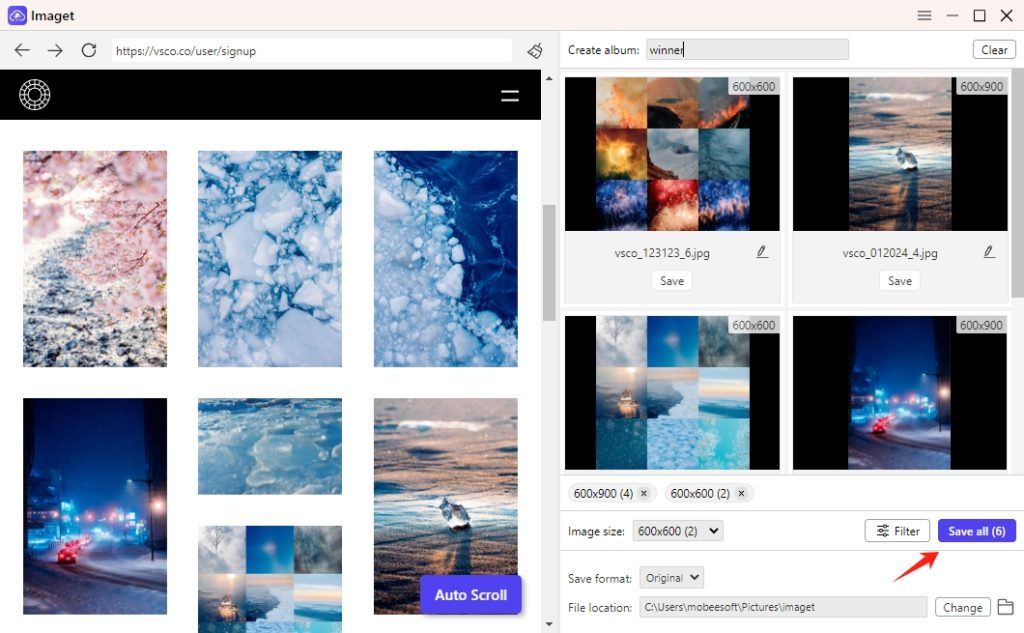The height and width of the screenshot is (633, 1024).
Task: Open the Imaget application hamburger menu
Action: (924, 15)
